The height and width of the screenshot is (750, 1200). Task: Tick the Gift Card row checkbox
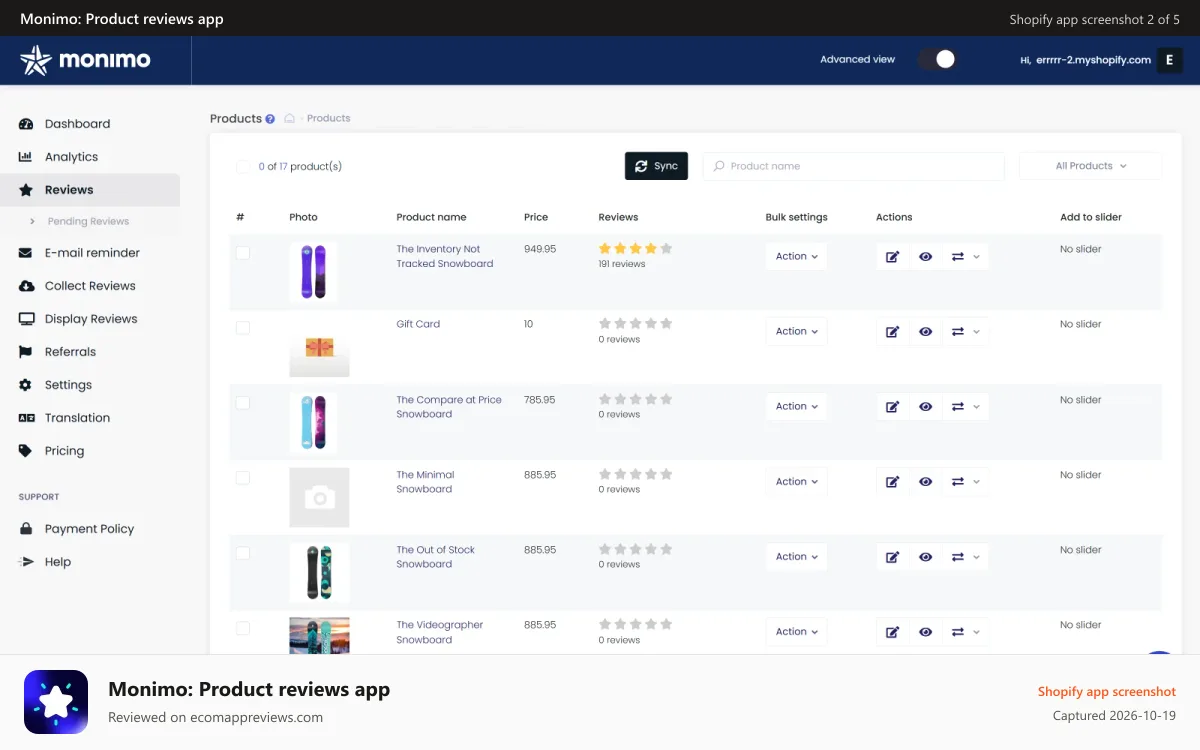243,328
